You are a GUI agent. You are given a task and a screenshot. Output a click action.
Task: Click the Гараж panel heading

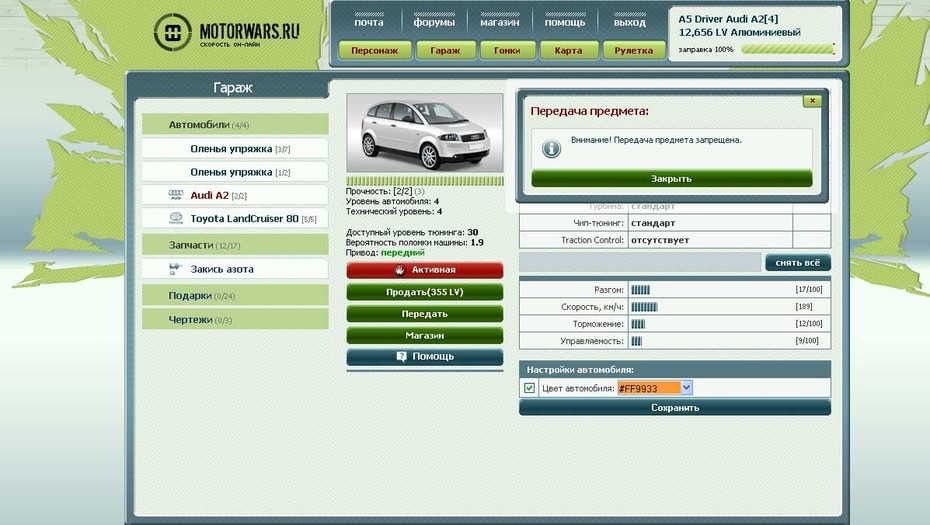click(232, 88)
